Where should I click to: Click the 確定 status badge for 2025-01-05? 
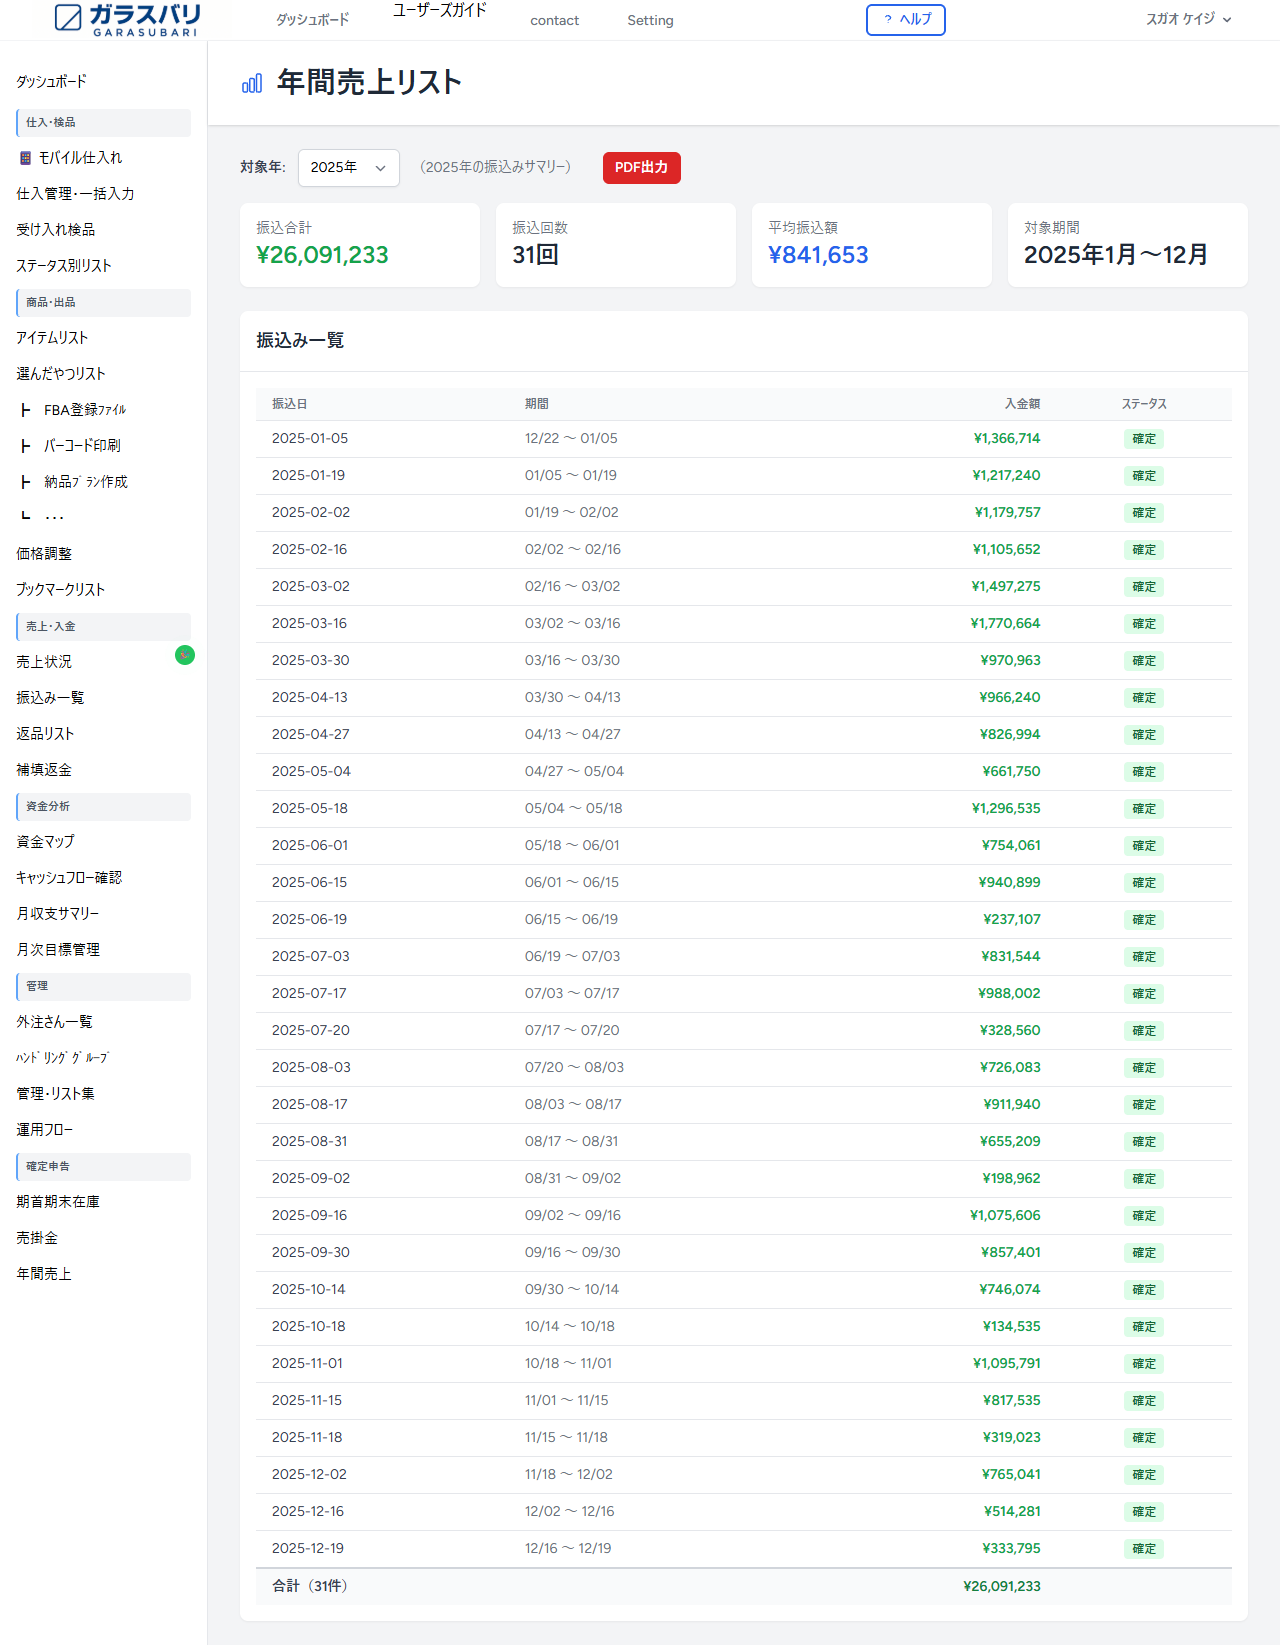[1143, 439]
